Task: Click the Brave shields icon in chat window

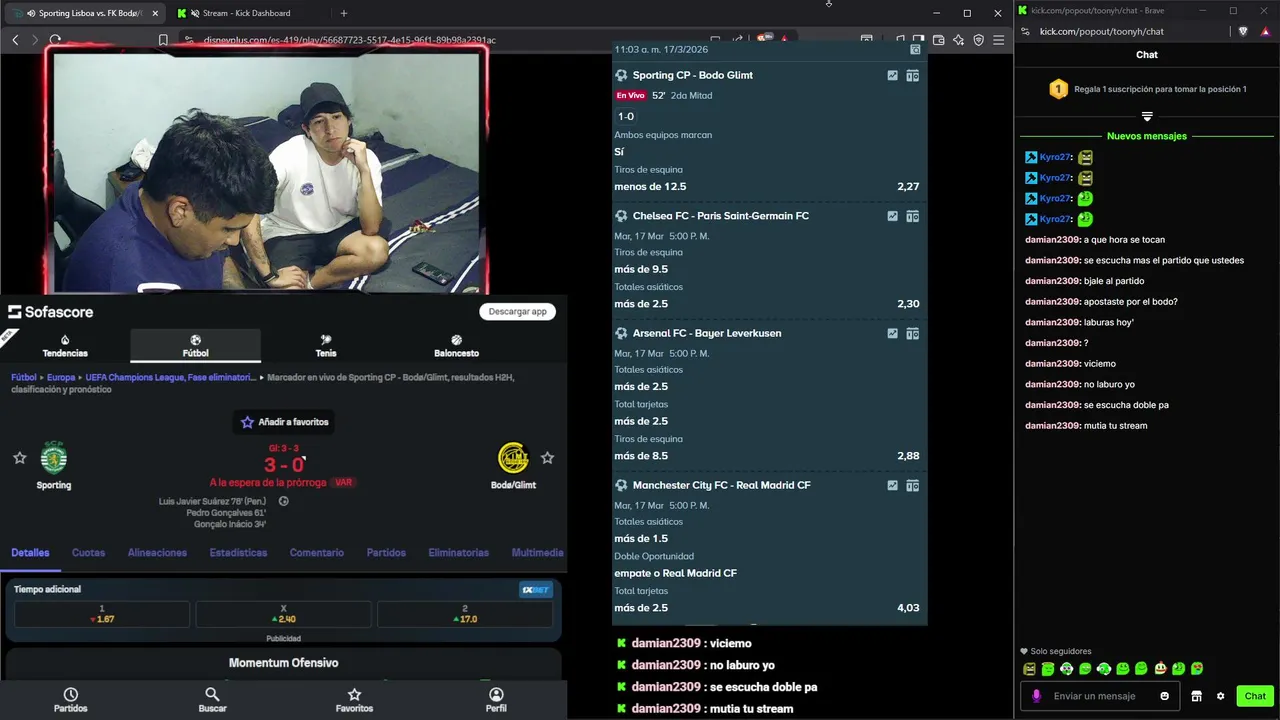Action: [1243, 31]
